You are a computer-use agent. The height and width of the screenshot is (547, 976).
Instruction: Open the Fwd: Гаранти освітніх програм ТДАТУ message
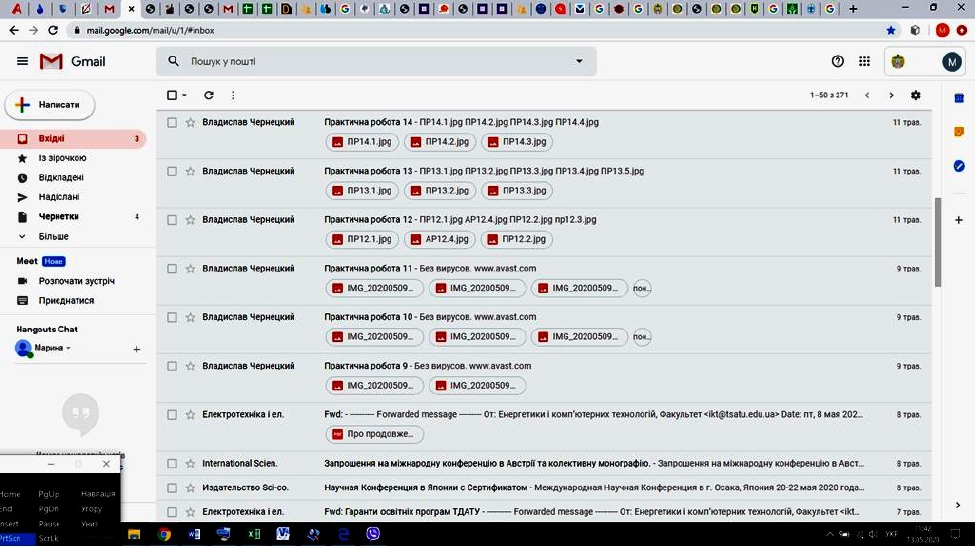click(x=544, y=512)
